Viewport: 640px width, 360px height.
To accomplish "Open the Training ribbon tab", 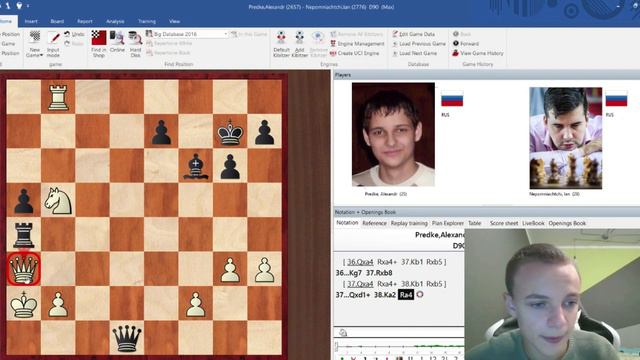I will click(147, 21).
